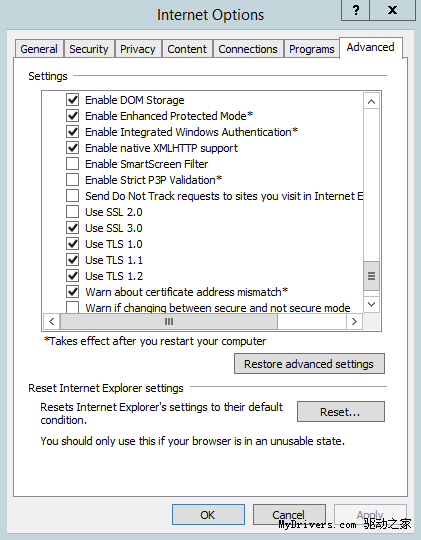Click the Help question mark button
This screenshot has height=540, width=421.
pos(356,10)
